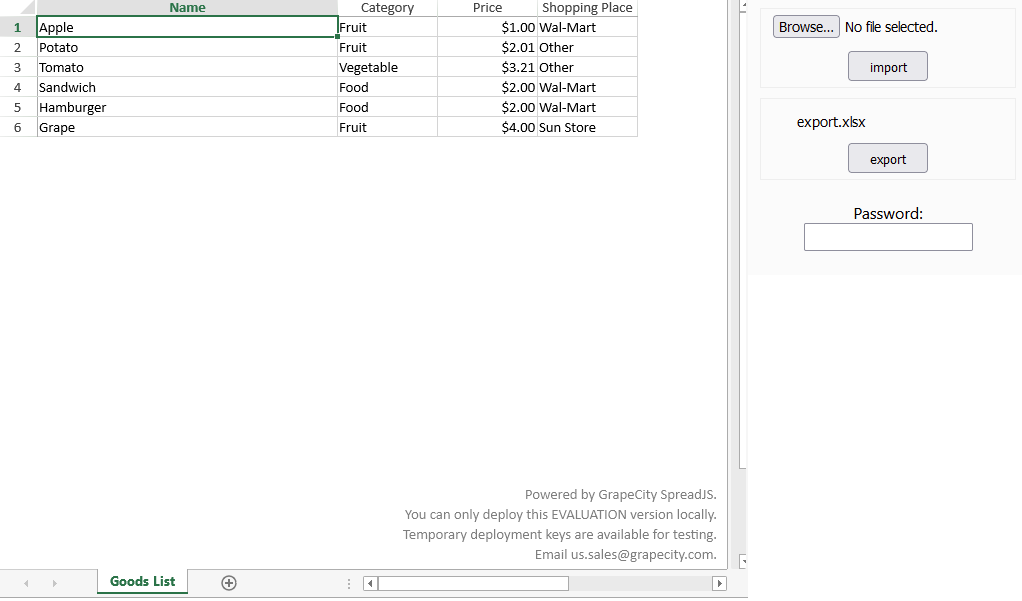Click vertical scrollbar down arrow
Screen dimensions: 1022x601
[x=742, y=562]
